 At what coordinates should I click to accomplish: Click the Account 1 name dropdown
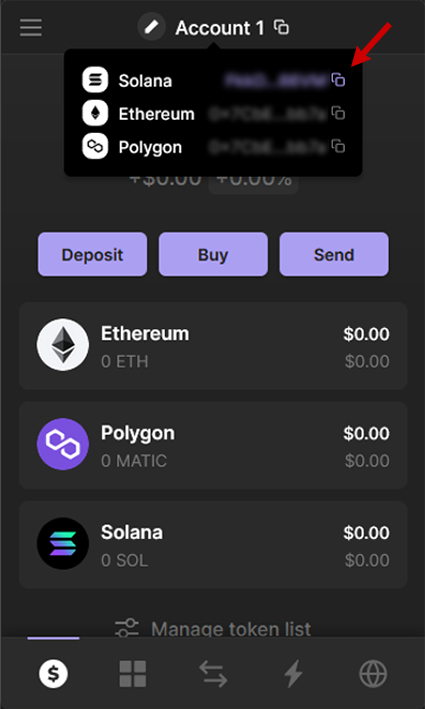pyautogui.click(x=220, y=28)
